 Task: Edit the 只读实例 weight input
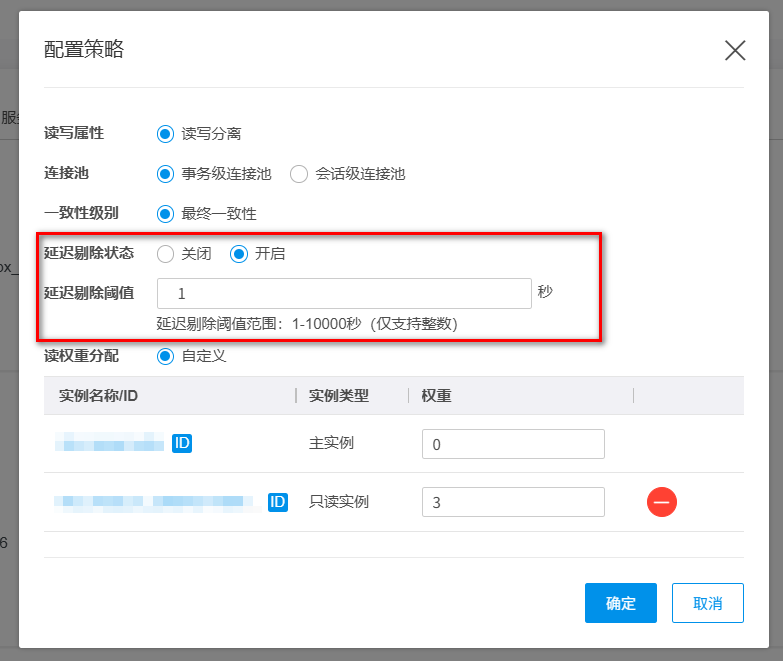coord(513,502)
